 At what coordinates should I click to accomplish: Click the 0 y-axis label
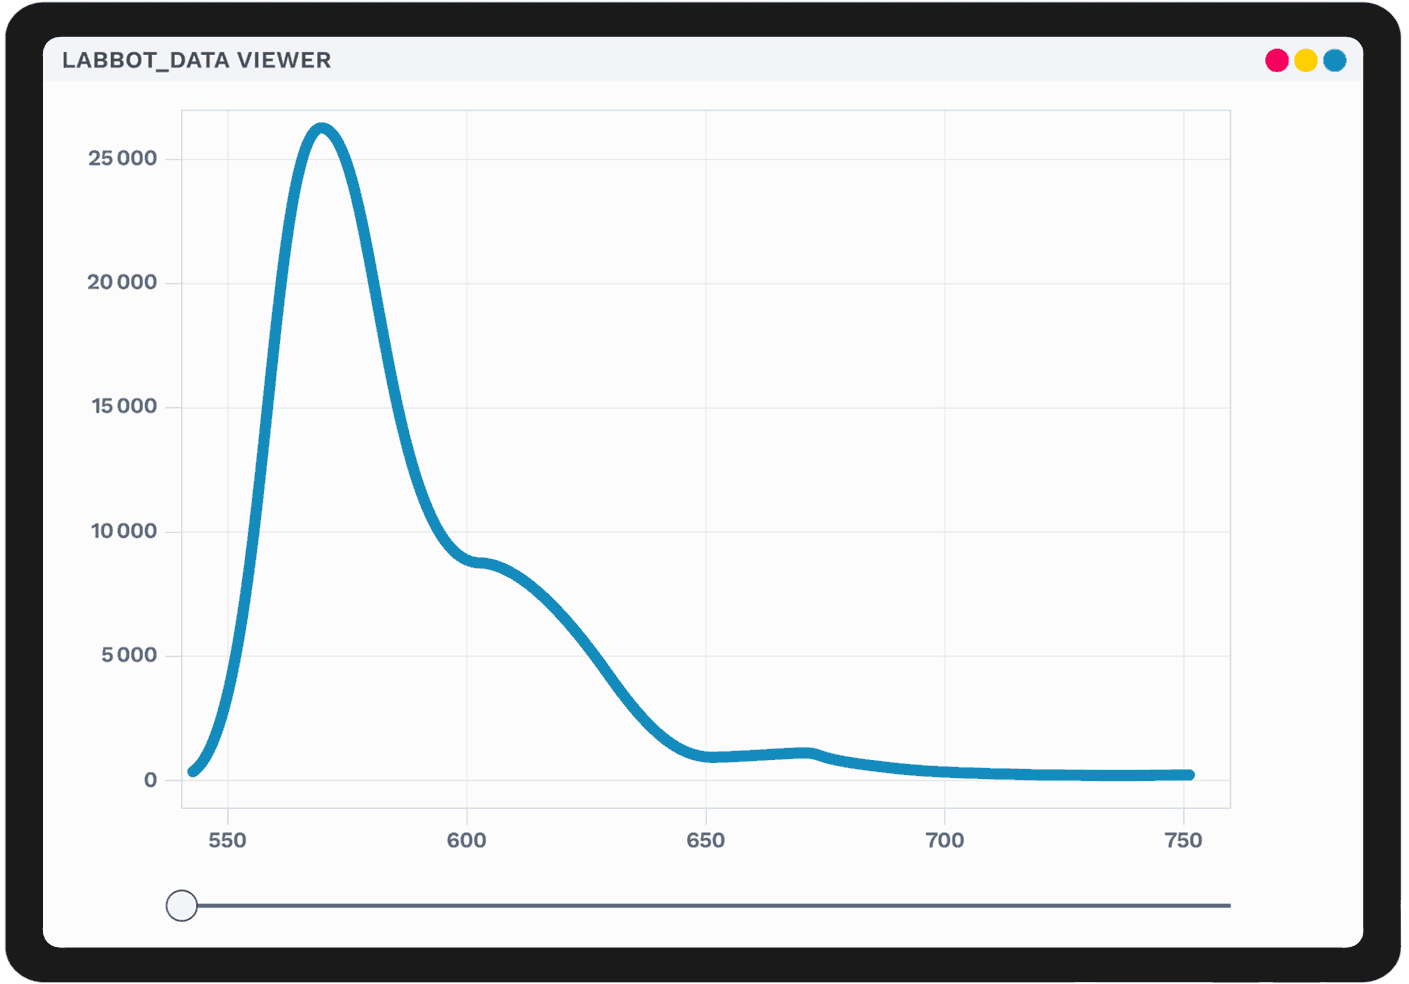(x=150, y=780)
